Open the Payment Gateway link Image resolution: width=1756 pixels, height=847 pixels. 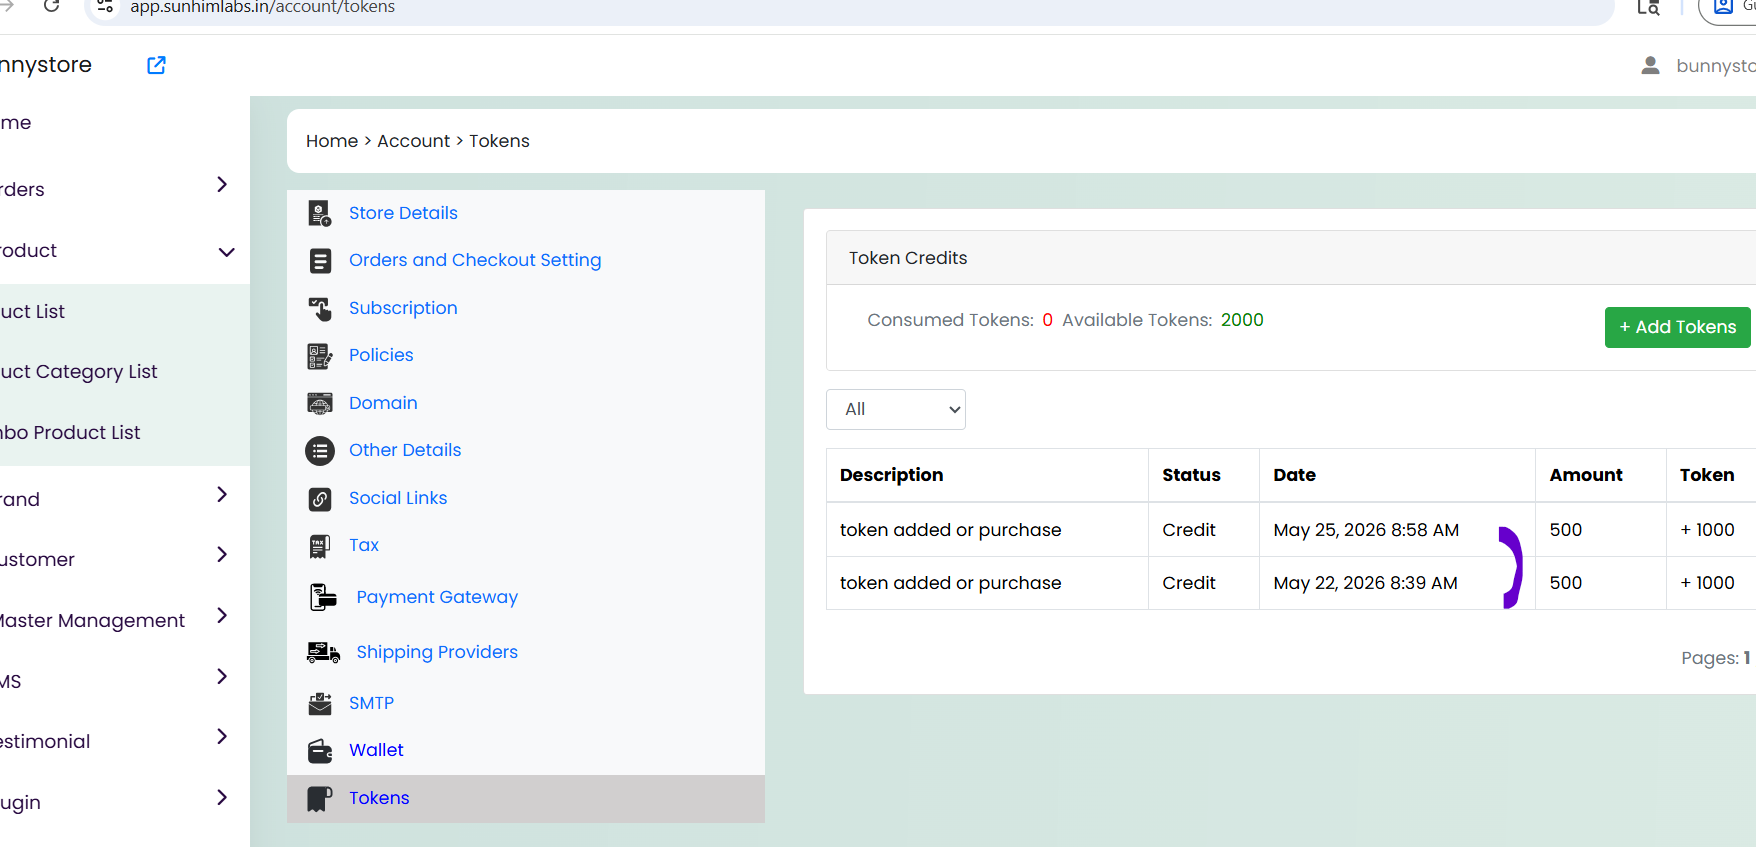click(437, 597)
